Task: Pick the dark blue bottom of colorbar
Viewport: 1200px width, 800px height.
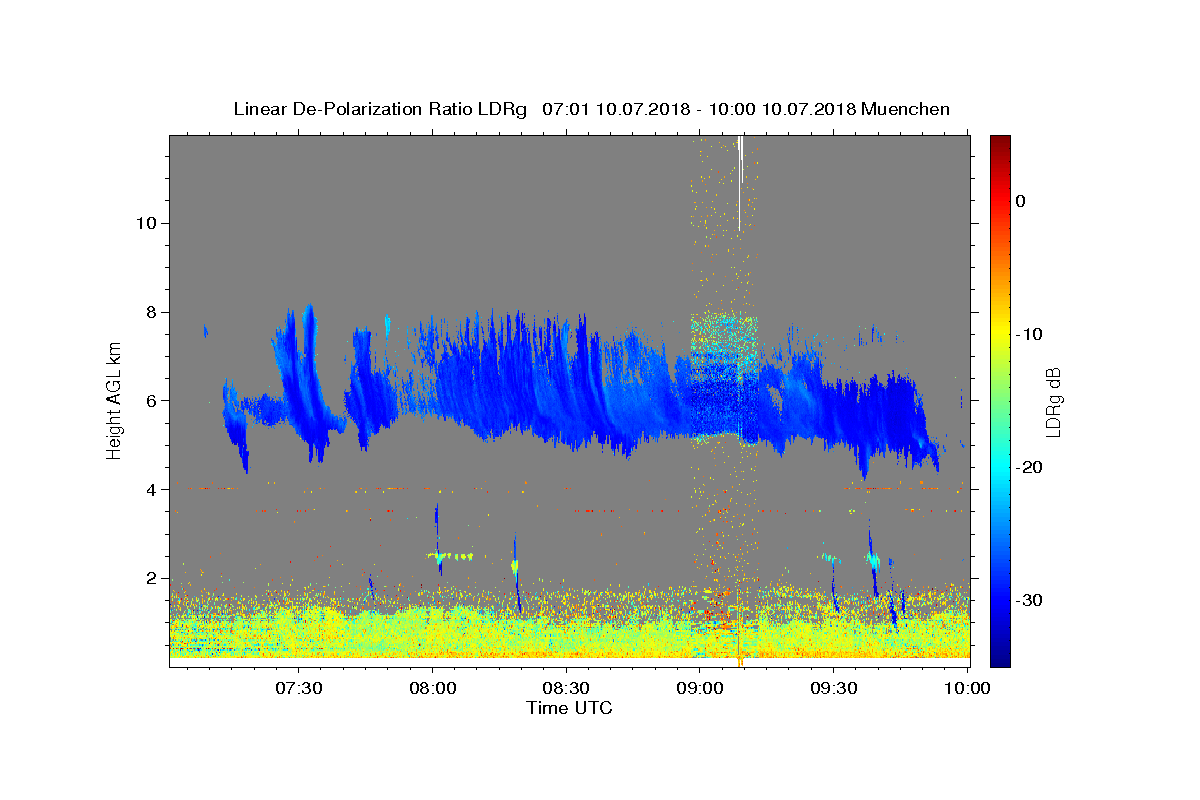Action: [1000, 657]
